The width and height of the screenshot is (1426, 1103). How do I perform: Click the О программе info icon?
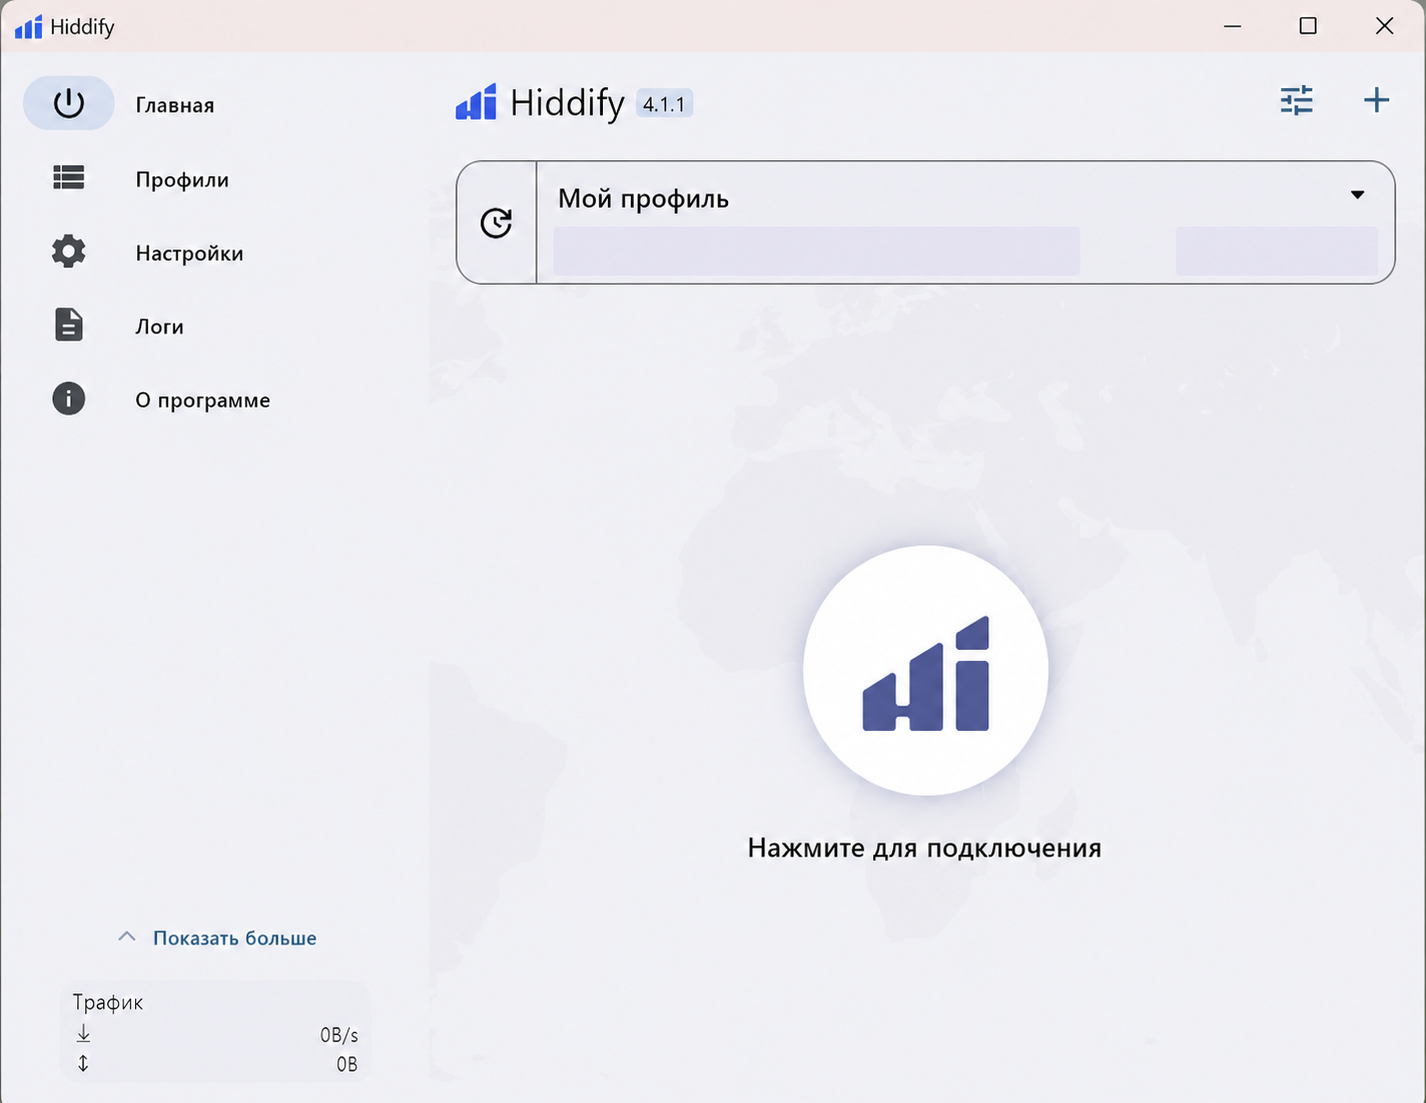point(69,399)
